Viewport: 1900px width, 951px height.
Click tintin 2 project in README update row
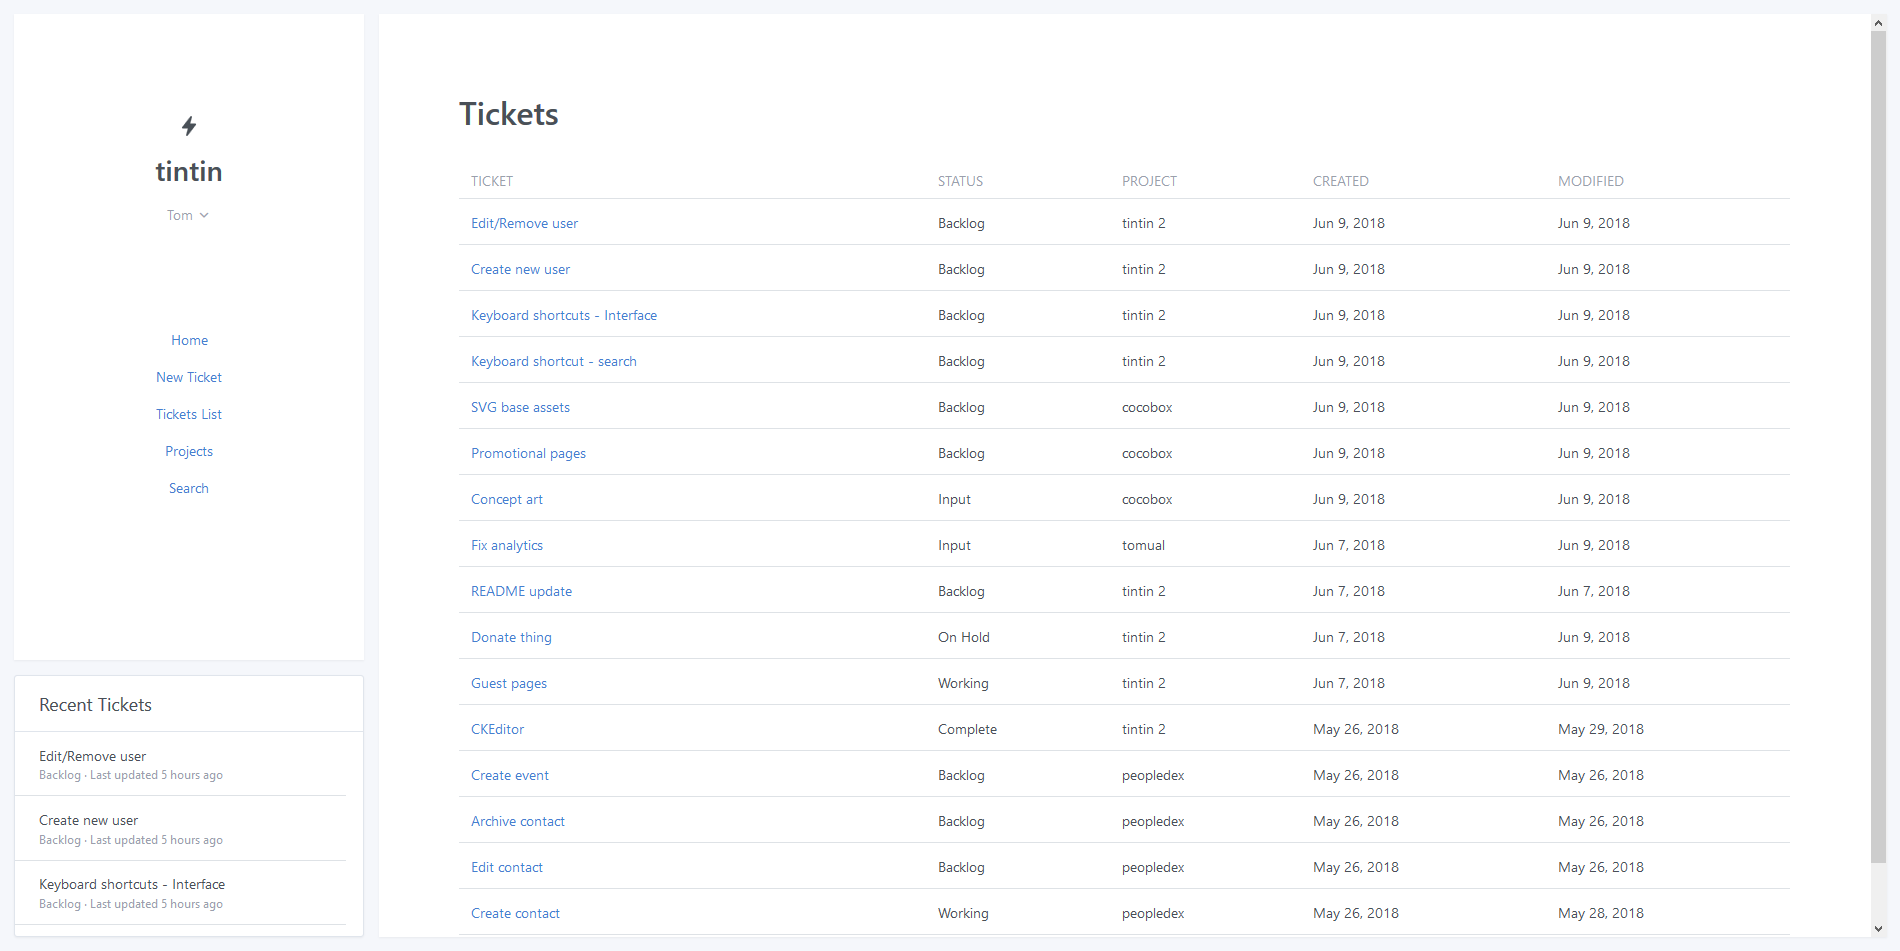click(x=1143, y=591)
